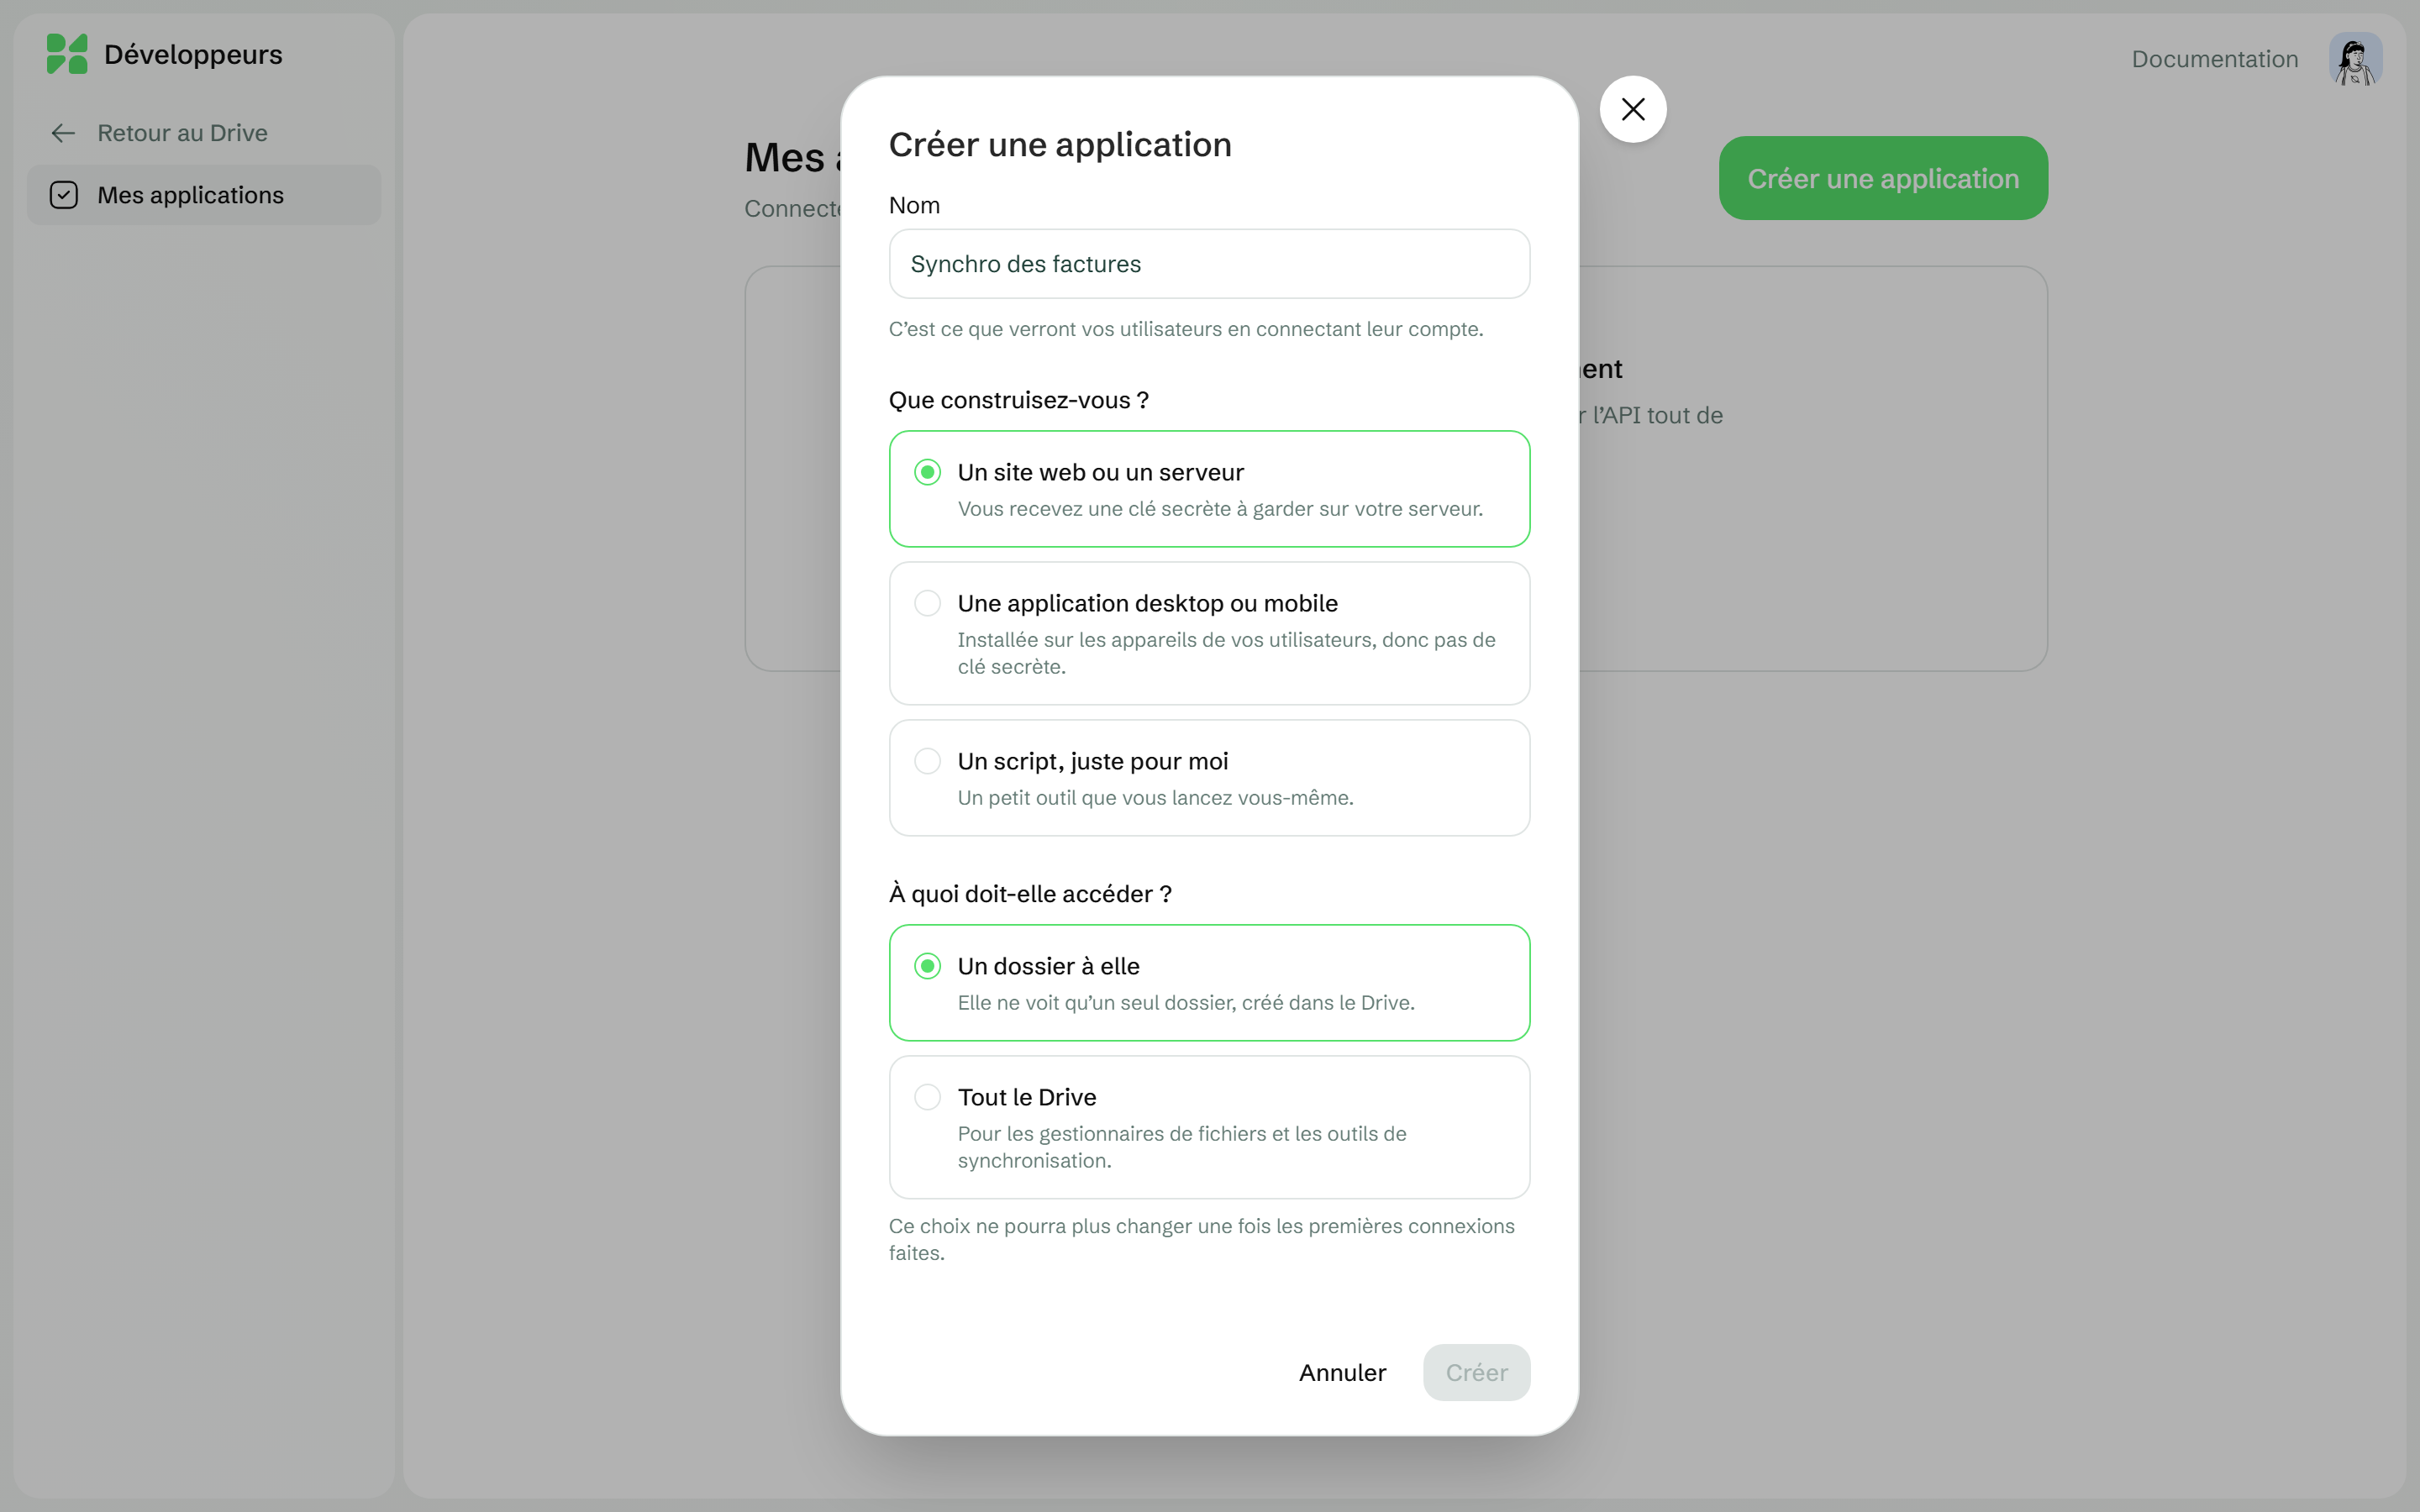Click the 'Que construisez-vous ?' label

pyautogui.click(x=1018, y=400)
